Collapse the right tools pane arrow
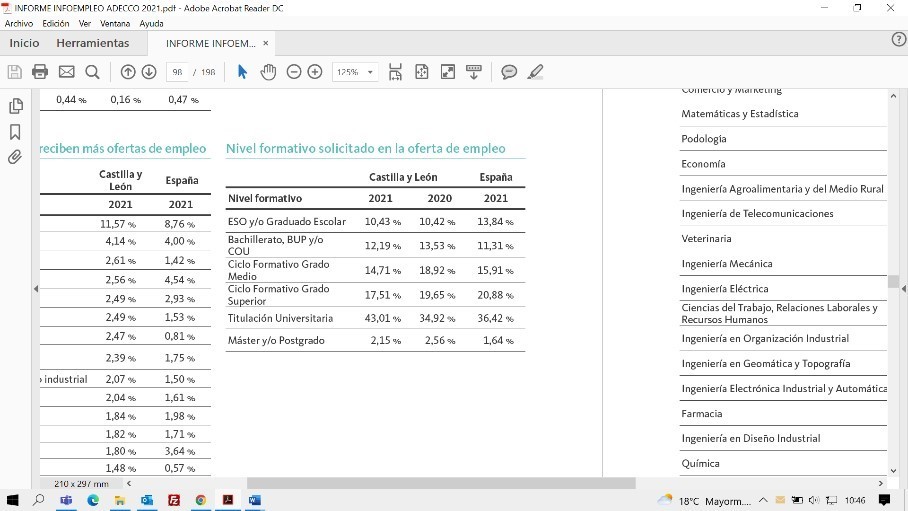This screenshot has width=908, height=511. coord(904,289)
